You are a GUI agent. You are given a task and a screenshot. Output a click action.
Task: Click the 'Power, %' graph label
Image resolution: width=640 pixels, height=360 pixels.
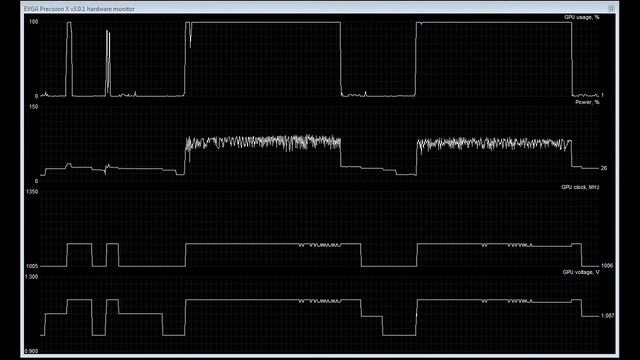point(587,102)
